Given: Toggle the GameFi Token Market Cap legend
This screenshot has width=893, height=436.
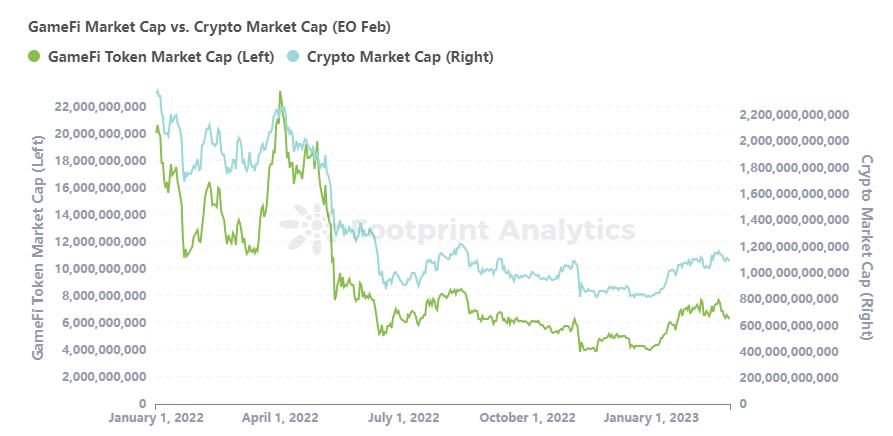Looking at the screenshot, I should 151,57.
